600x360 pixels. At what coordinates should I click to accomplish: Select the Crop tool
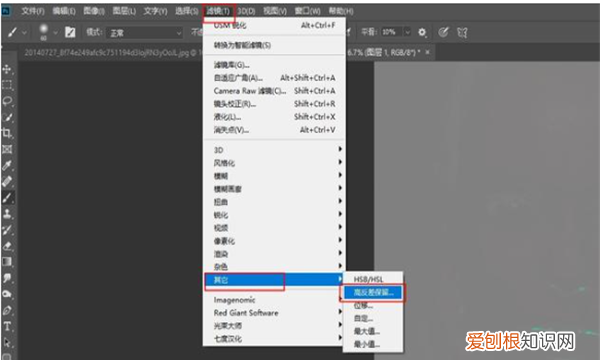tap(7, 133)
